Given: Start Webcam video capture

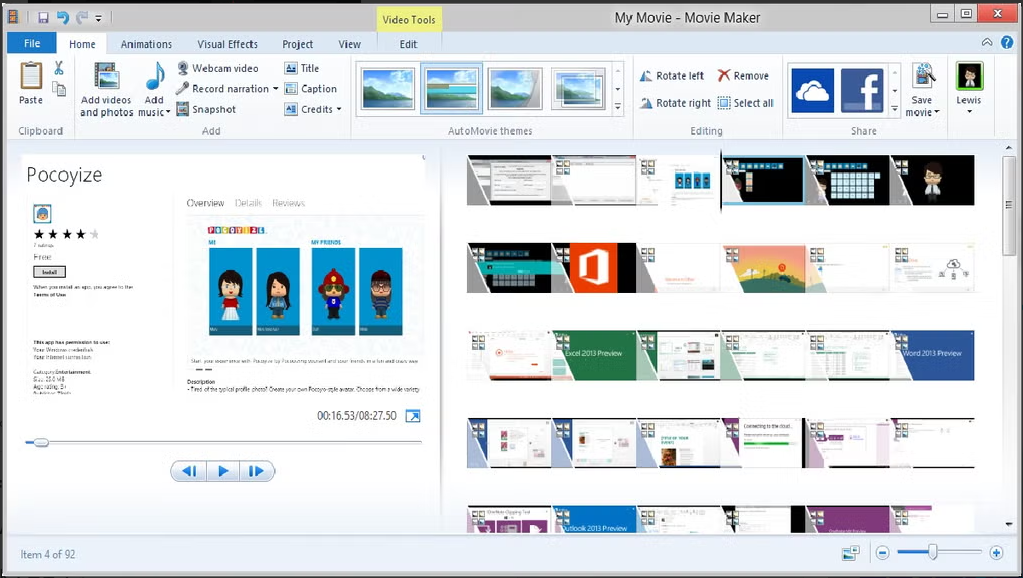Looking at the screenshot, I should [x=218, y=68].
